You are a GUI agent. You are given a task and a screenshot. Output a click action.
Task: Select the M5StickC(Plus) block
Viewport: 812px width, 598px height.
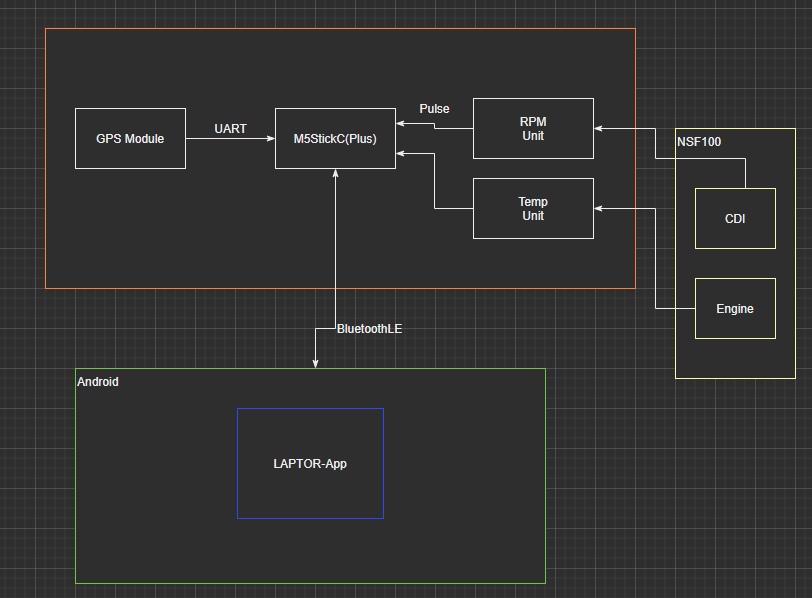tap(335, 138)
